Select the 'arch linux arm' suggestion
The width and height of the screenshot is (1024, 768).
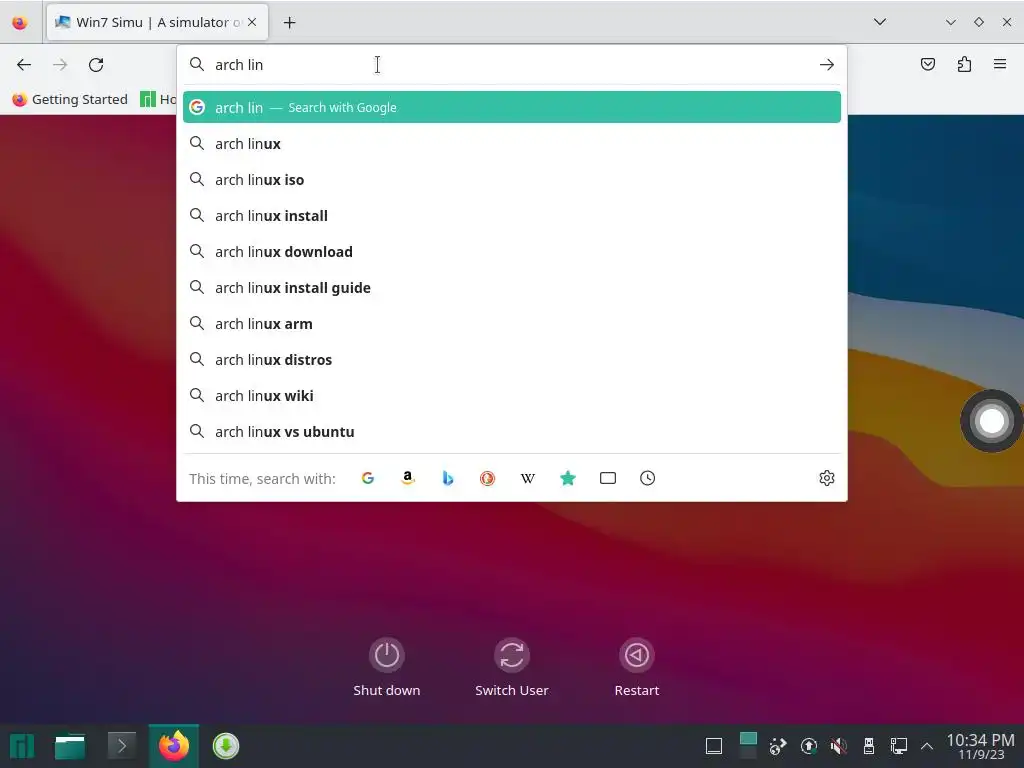tap(511, 324)
